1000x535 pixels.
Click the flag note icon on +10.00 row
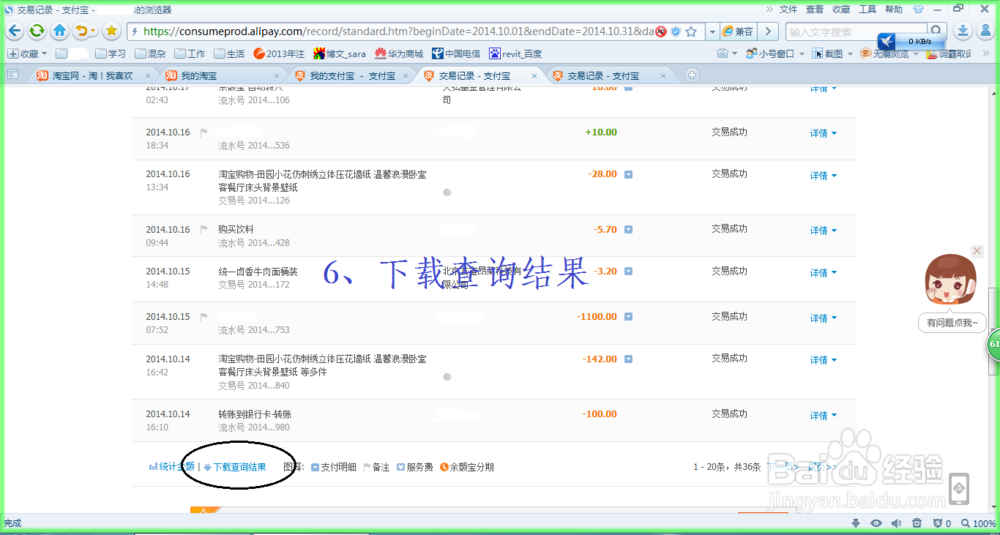pyautogui.click(x=204, y=133)
